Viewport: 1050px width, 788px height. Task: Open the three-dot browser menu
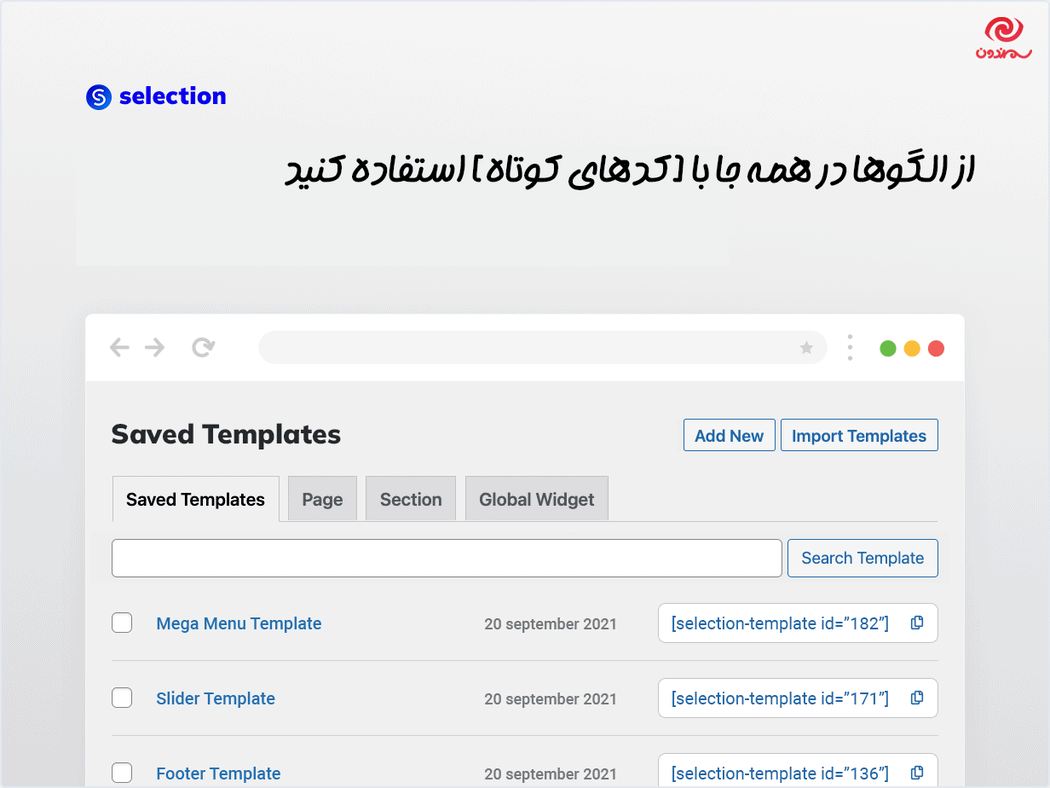tap(850, 347)
